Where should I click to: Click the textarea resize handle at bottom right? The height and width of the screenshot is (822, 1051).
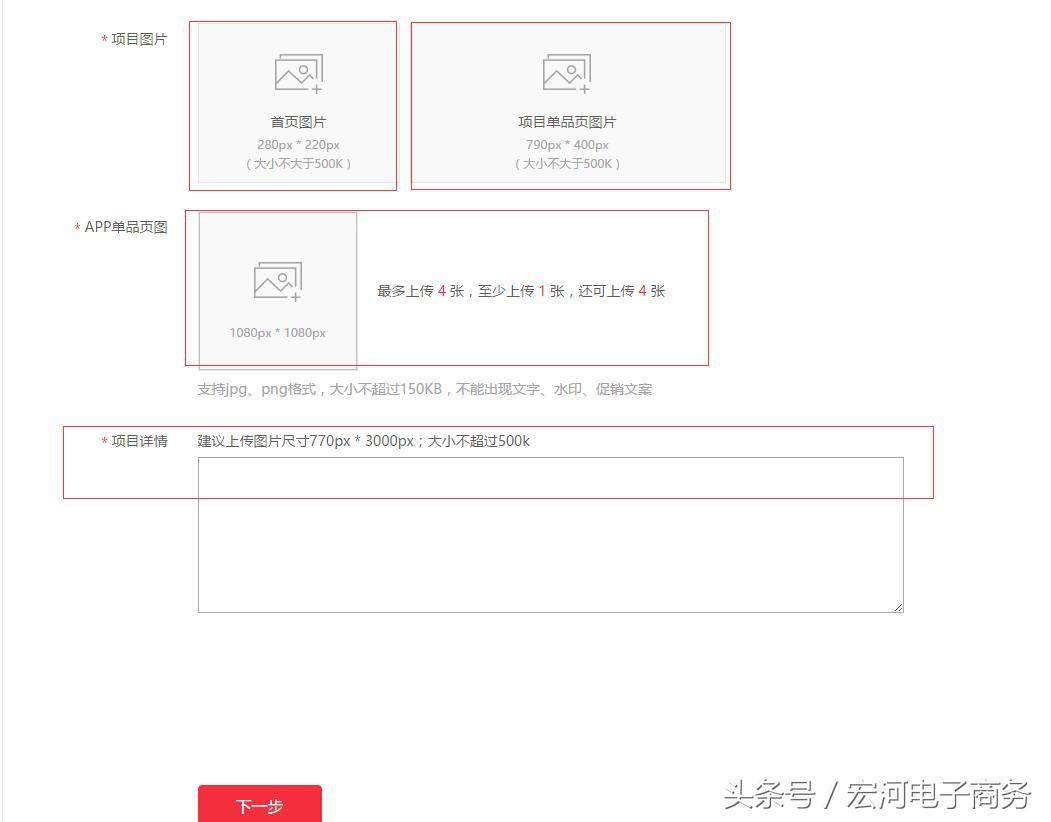tap(898, 606)
